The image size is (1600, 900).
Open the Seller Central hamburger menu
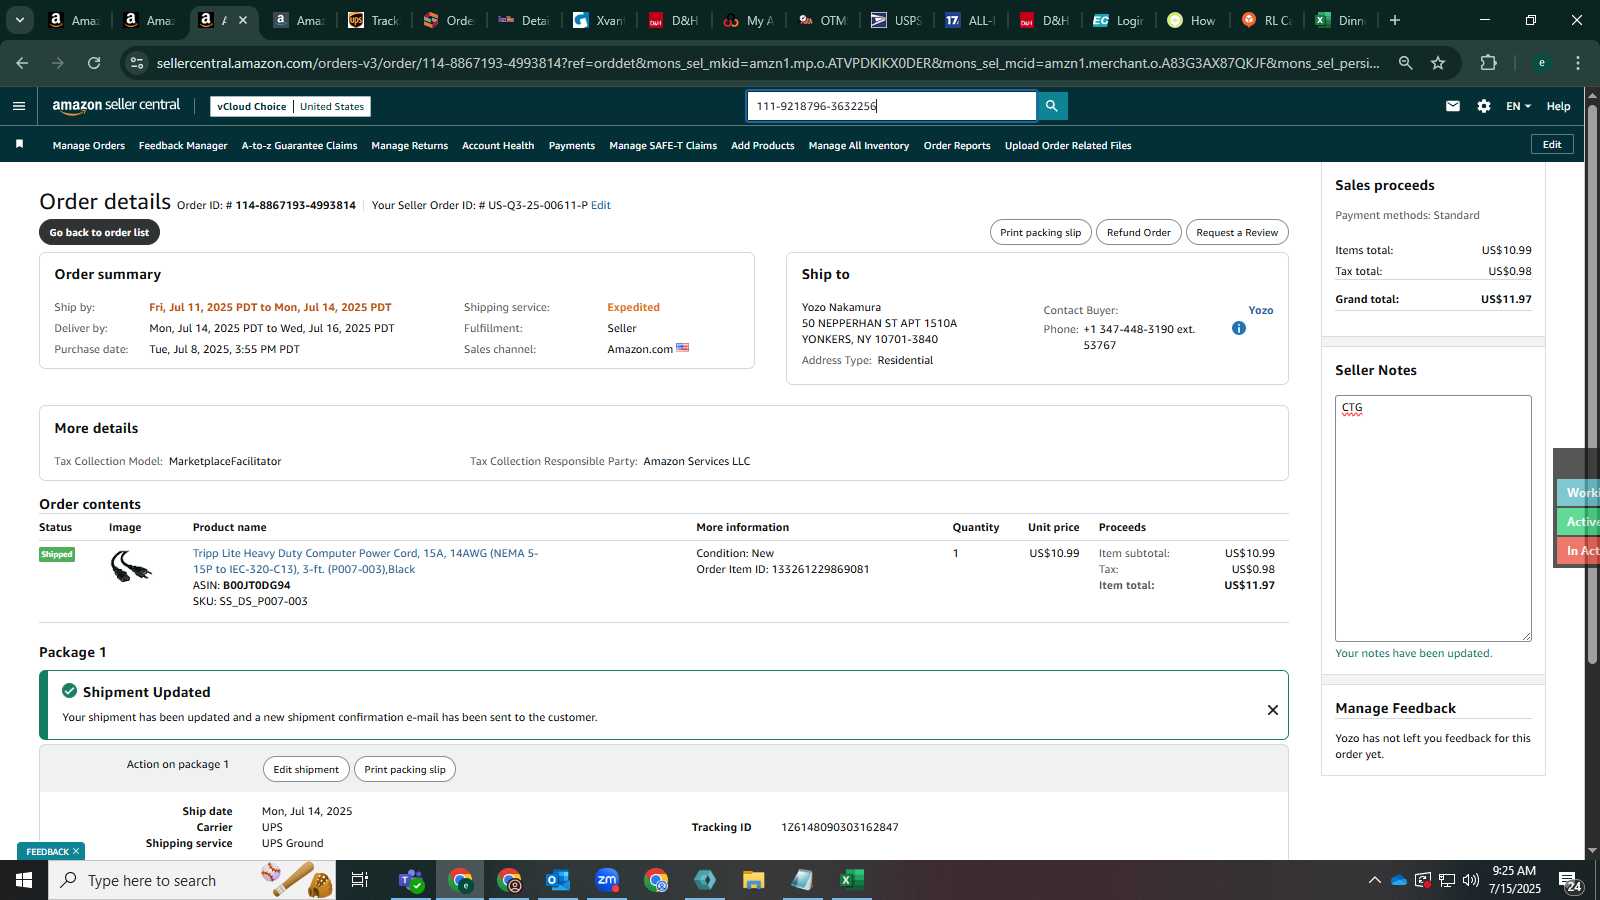coord(19,106)
